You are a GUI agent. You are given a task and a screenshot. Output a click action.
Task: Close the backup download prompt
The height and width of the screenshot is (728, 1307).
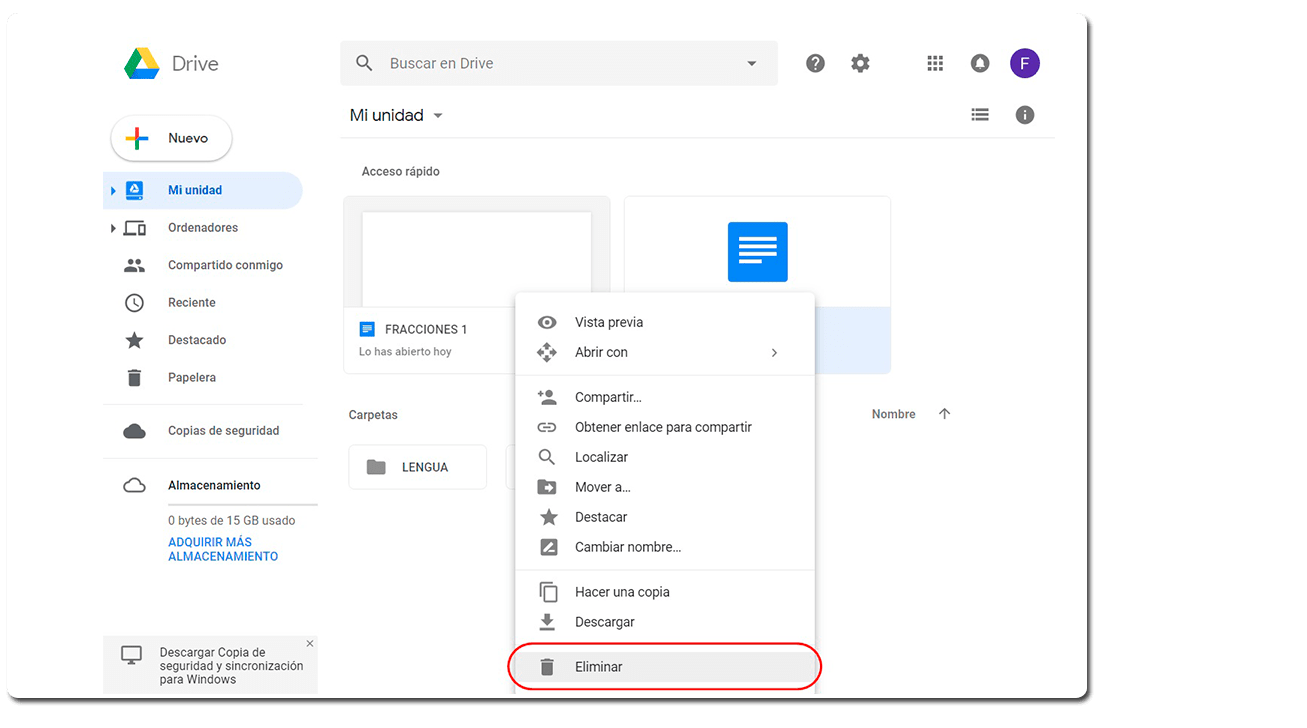pos(310,643)
